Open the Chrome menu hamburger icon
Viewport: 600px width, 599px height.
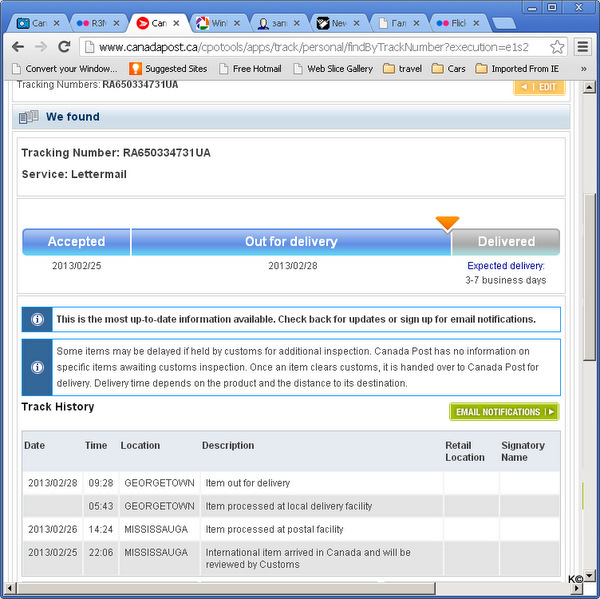click(582, 47)
